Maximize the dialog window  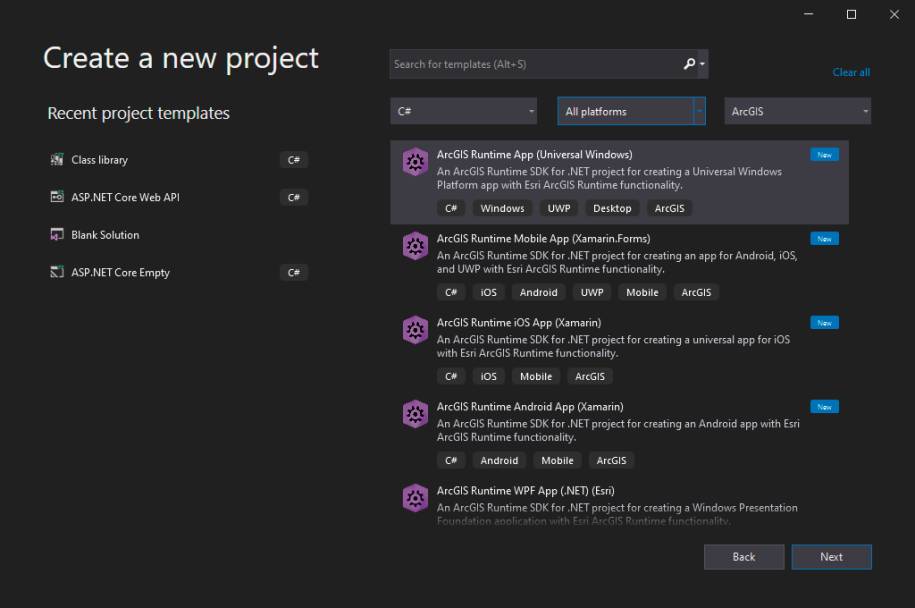851,14
